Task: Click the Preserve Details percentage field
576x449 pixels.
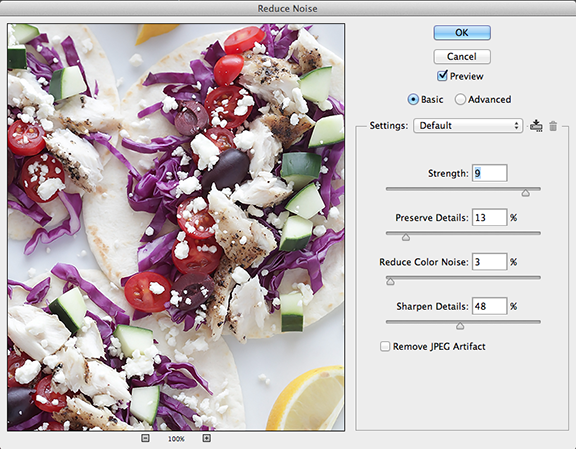Action: pos(490,218)
